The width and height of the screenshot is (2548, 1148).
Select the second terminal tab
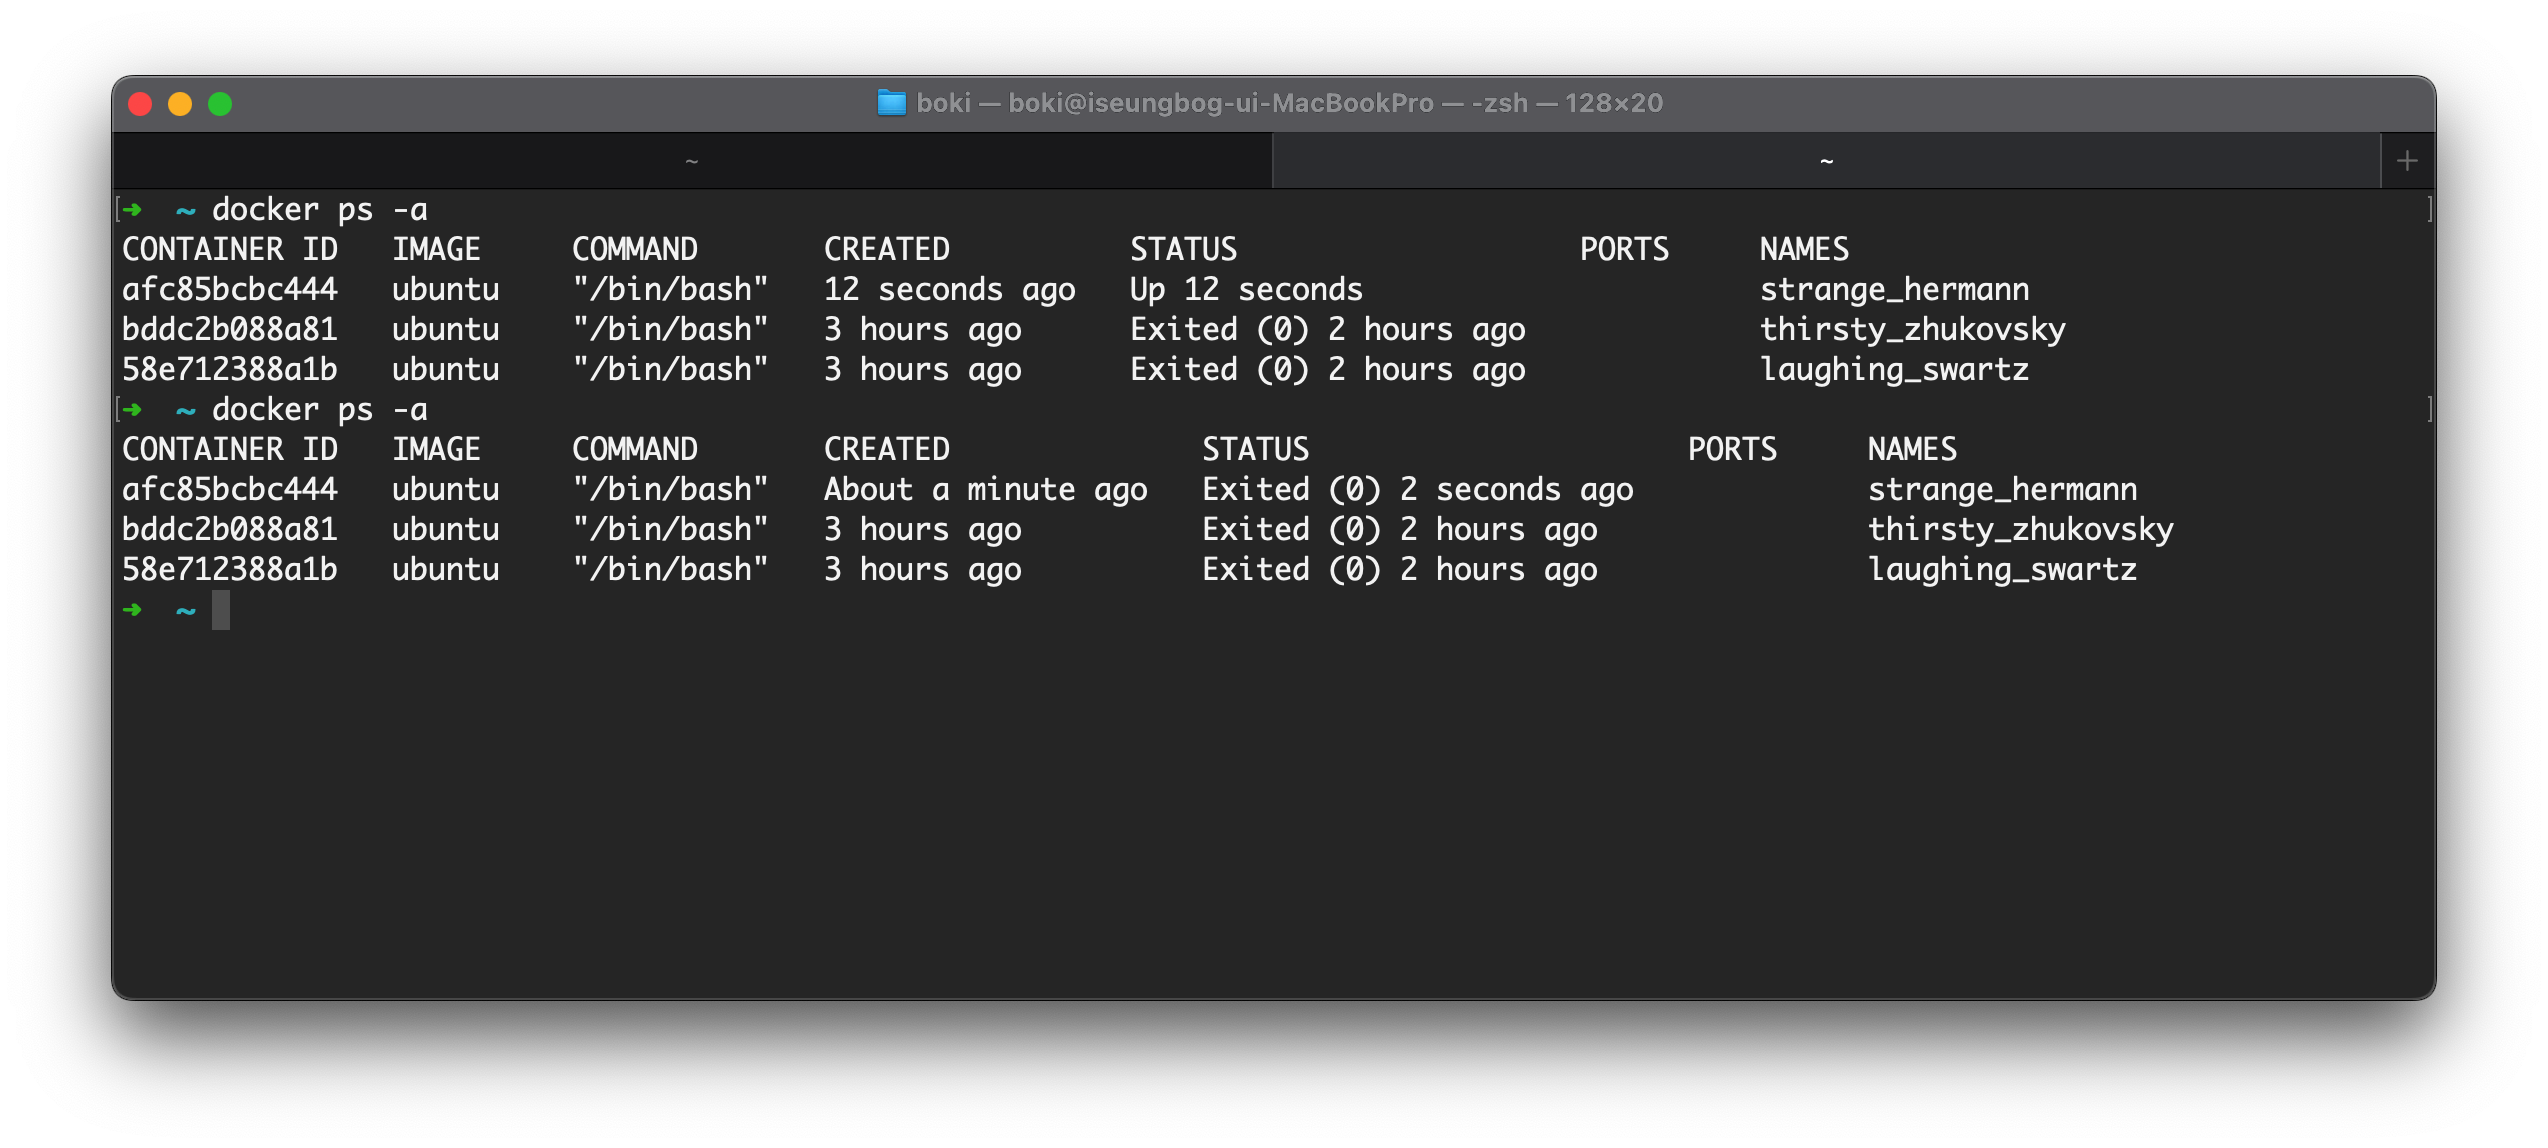click(x=1826, y=161)
